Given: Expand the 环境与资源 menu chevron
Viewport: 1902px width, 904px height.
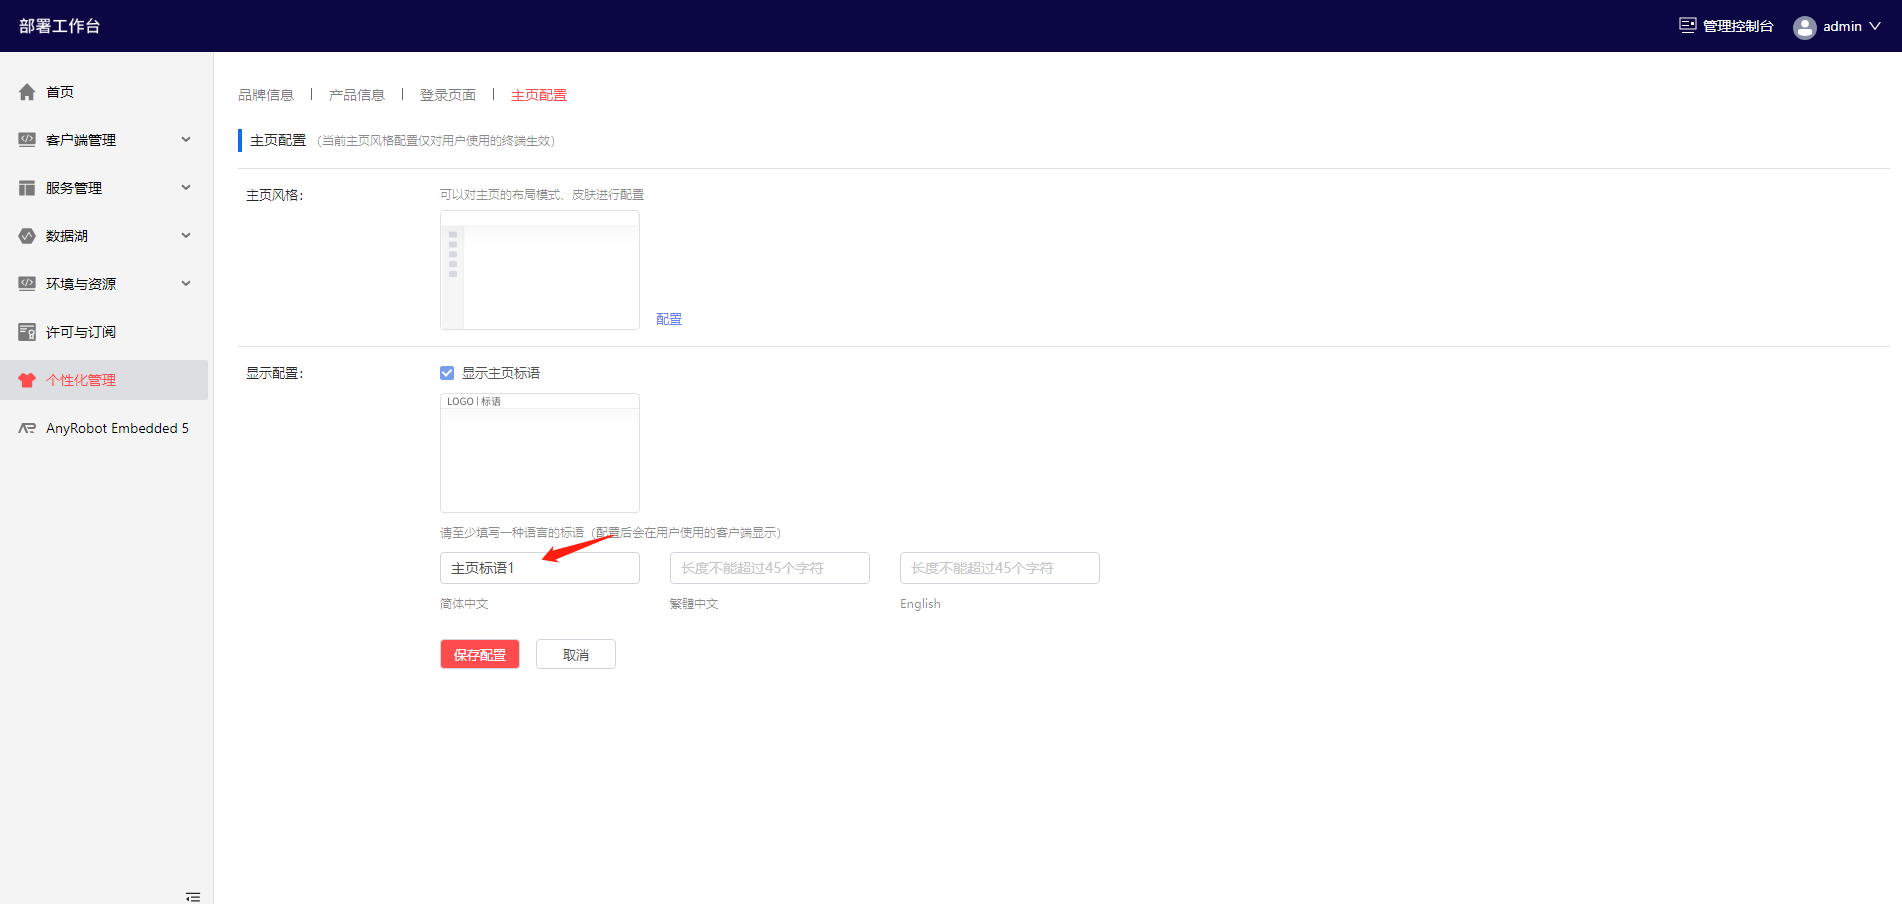Looking at the screenshot, I should 186,284.
